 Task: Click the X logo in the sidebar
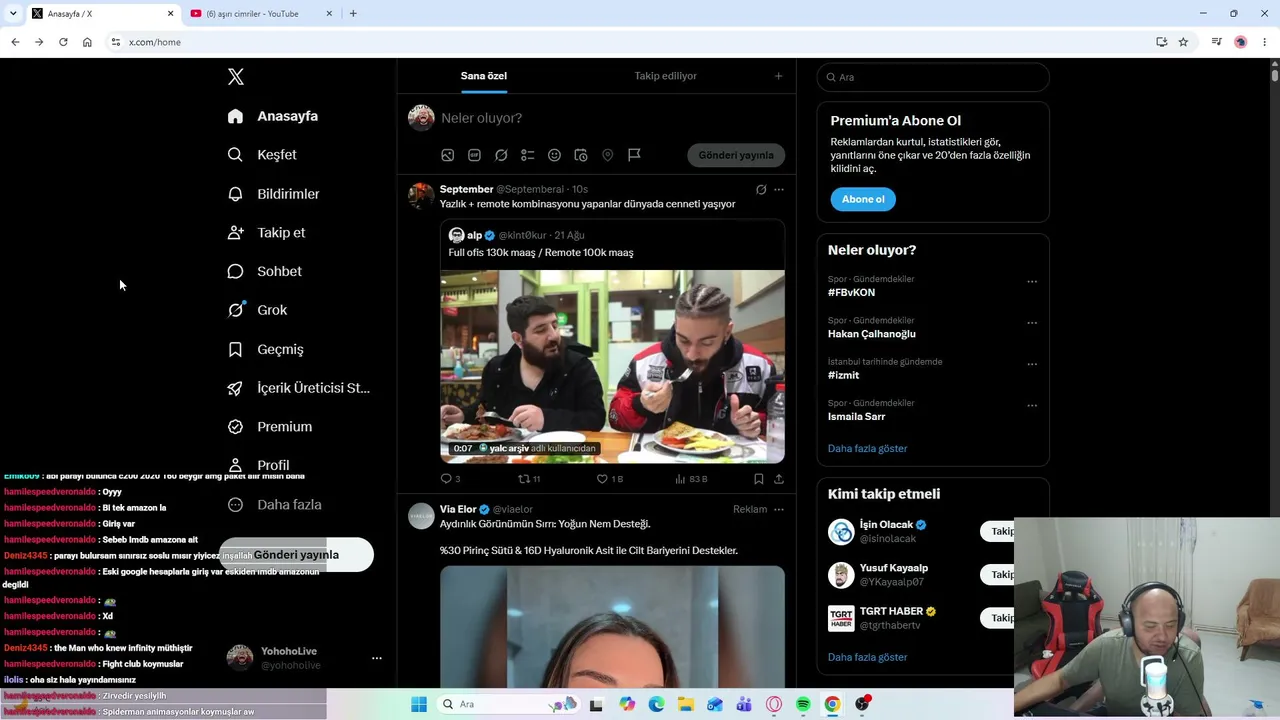coord(236,77)
